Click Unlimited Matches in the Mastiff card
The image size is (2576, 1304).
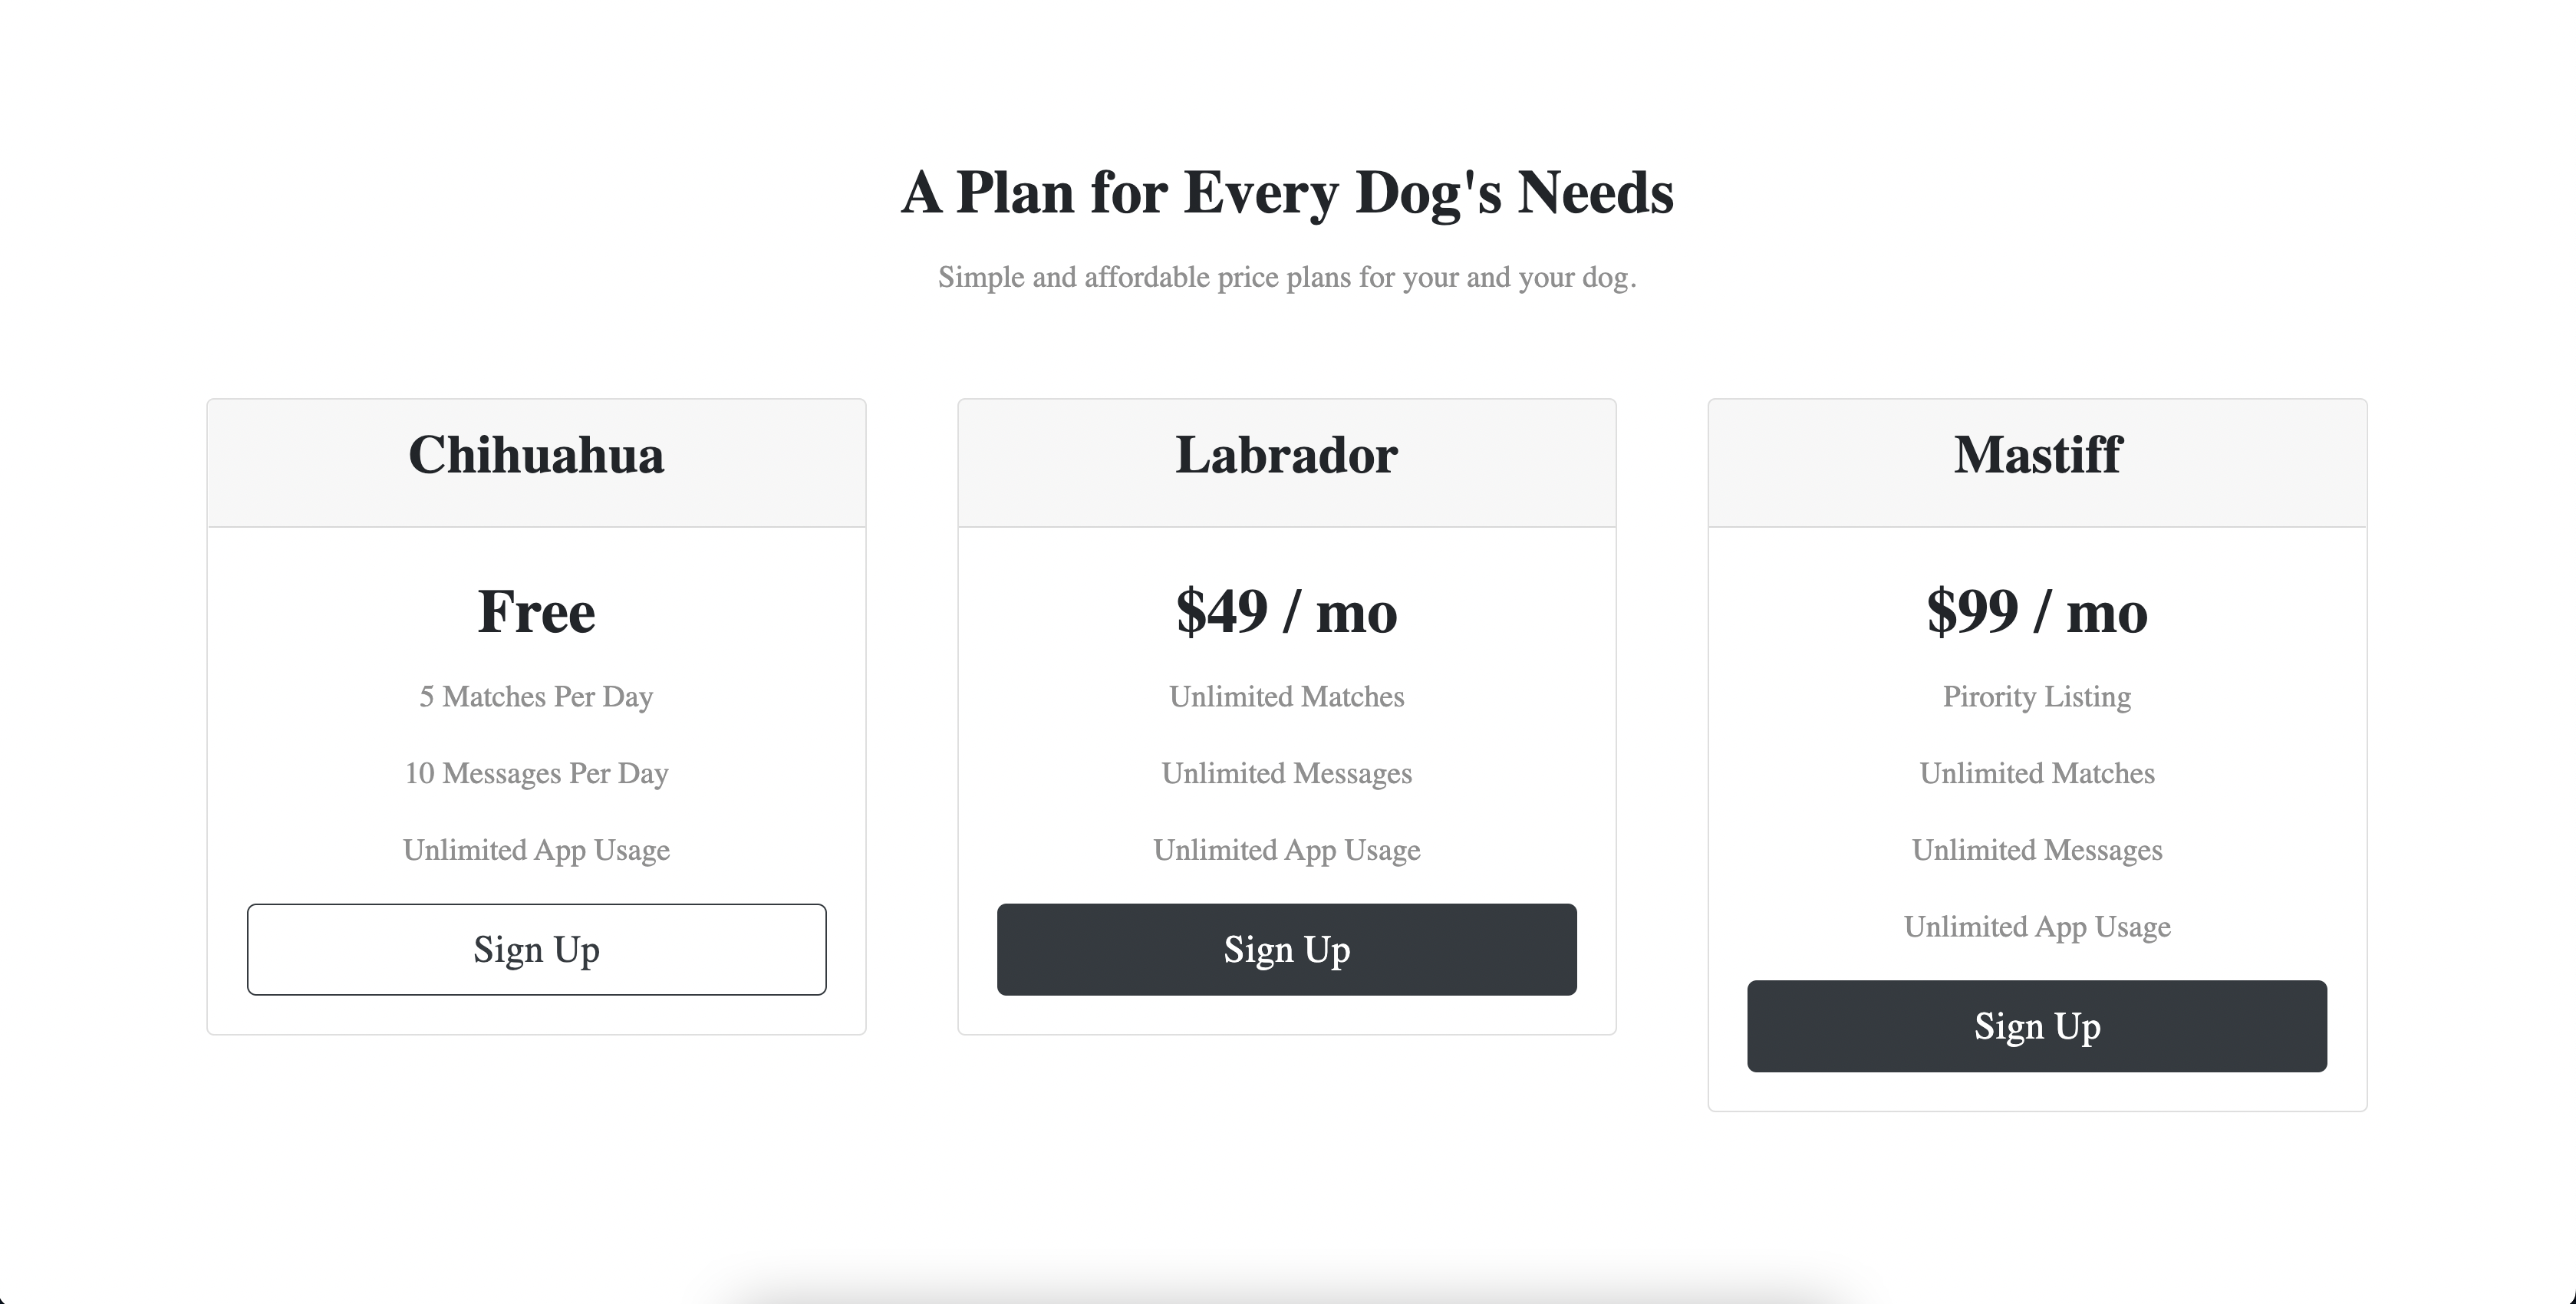tap(2036, 773)
